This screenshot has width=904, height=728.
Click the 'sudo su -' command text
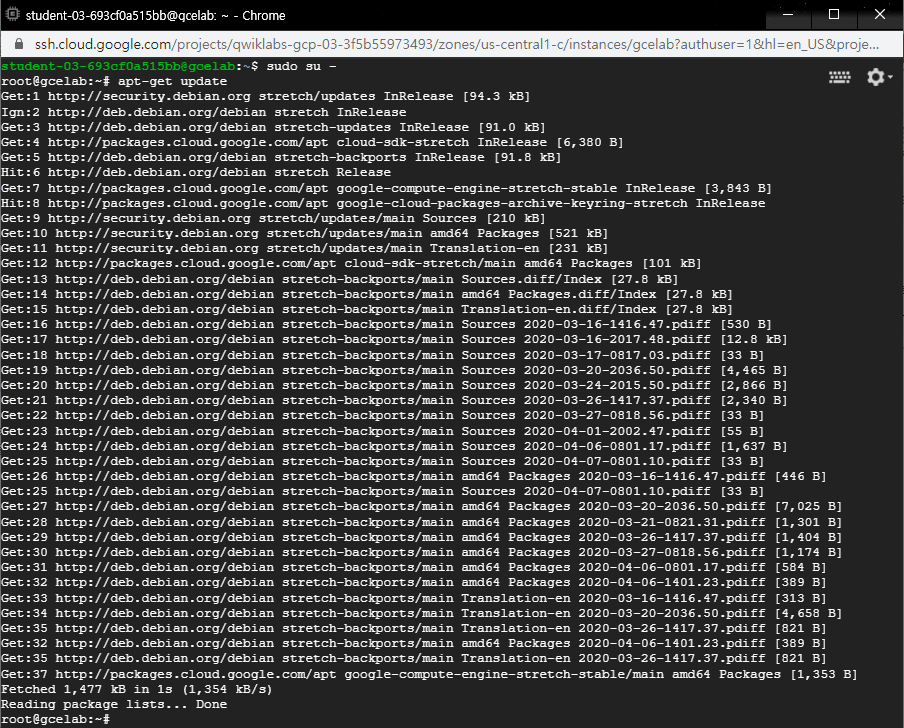[x=301, y=66]
